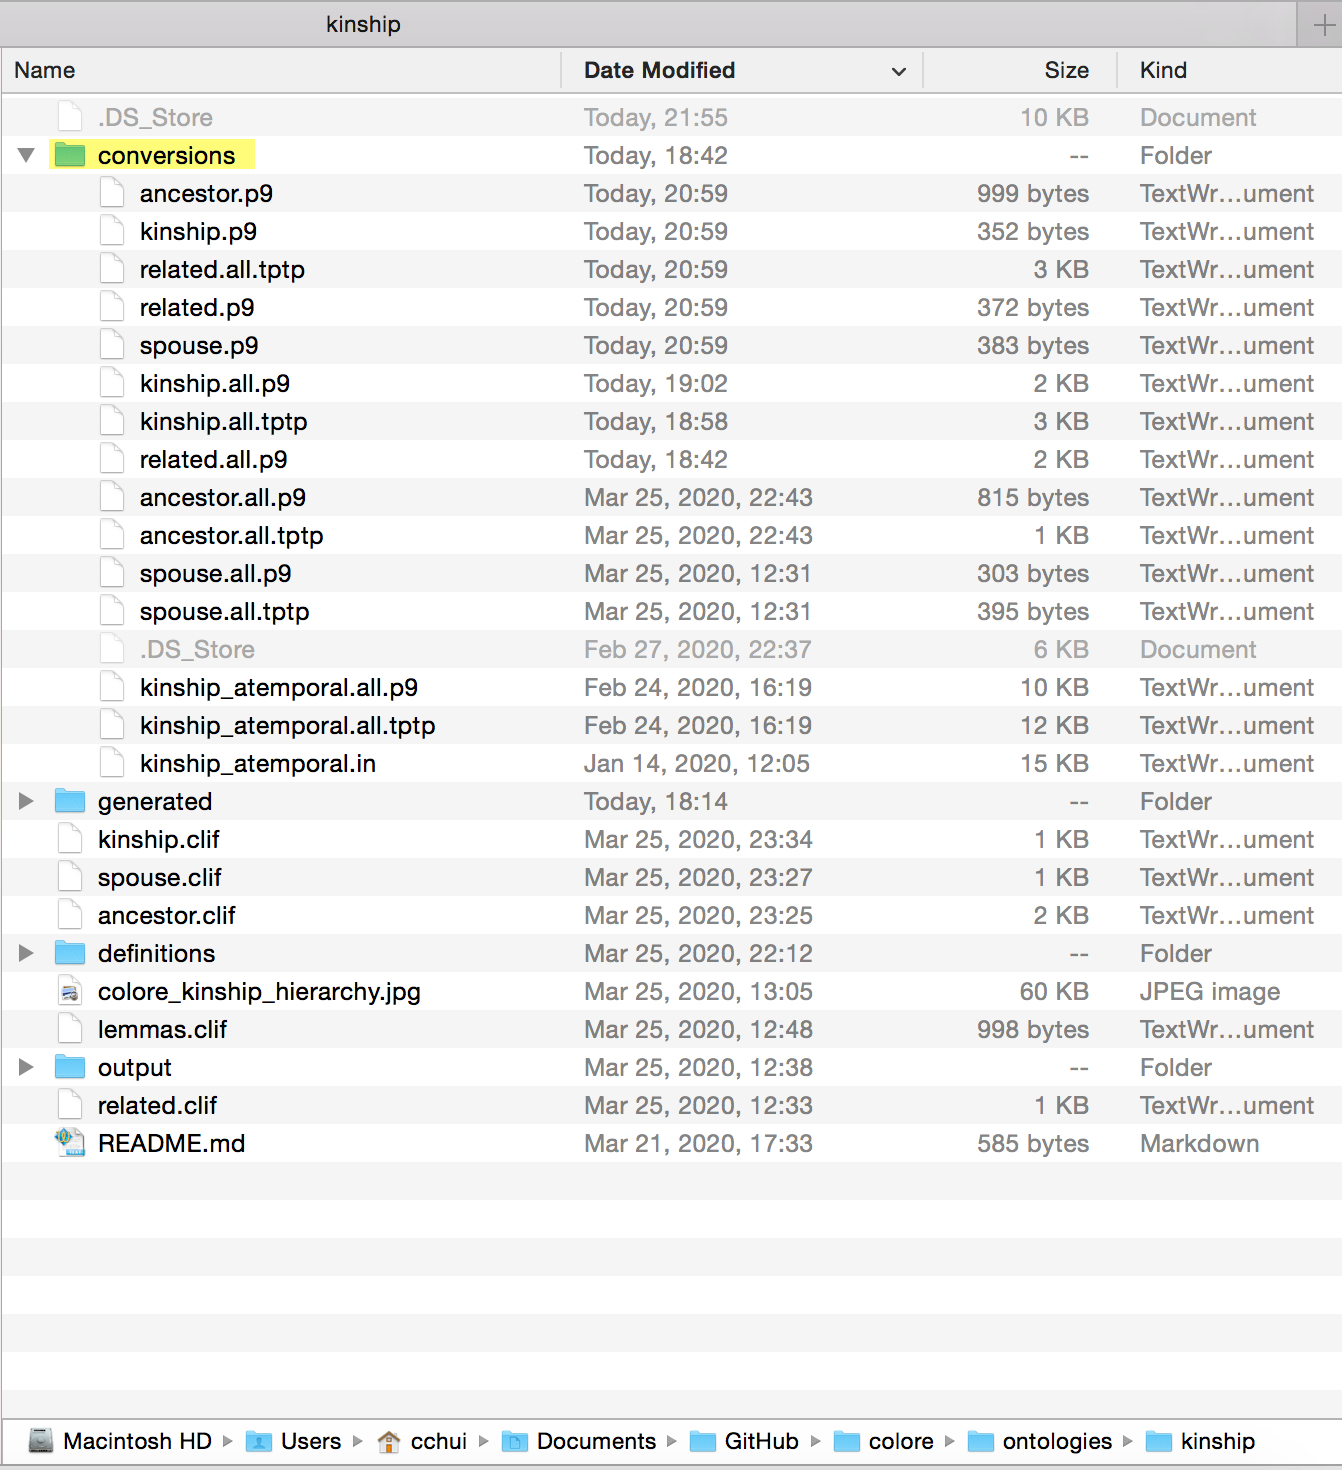Click the spouse.clif file icon
This screenshot has height=1470, width=1342.
(x=70, y=877)
